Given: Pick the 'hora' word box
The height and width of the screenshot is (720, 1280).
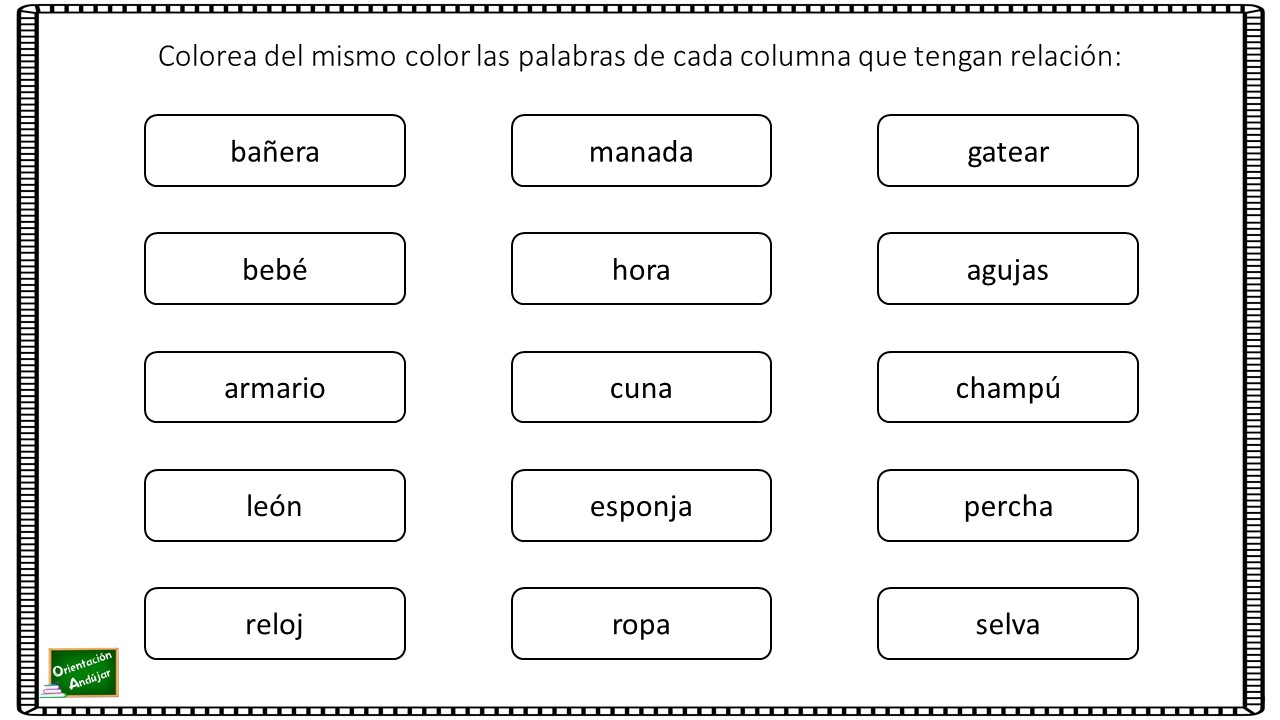Looking at the screenshot, I should [641, 269].
